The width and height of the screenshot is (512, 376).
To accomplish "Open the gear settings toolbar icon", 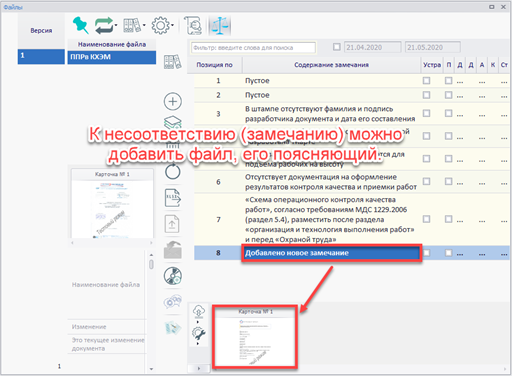I will [161, 25].
